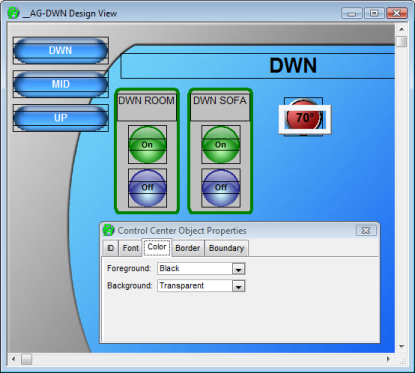Image resolution: width=415 pixels, height=373 pixels.
Task: Minimize the Design View window
Action: pos(352,13)
